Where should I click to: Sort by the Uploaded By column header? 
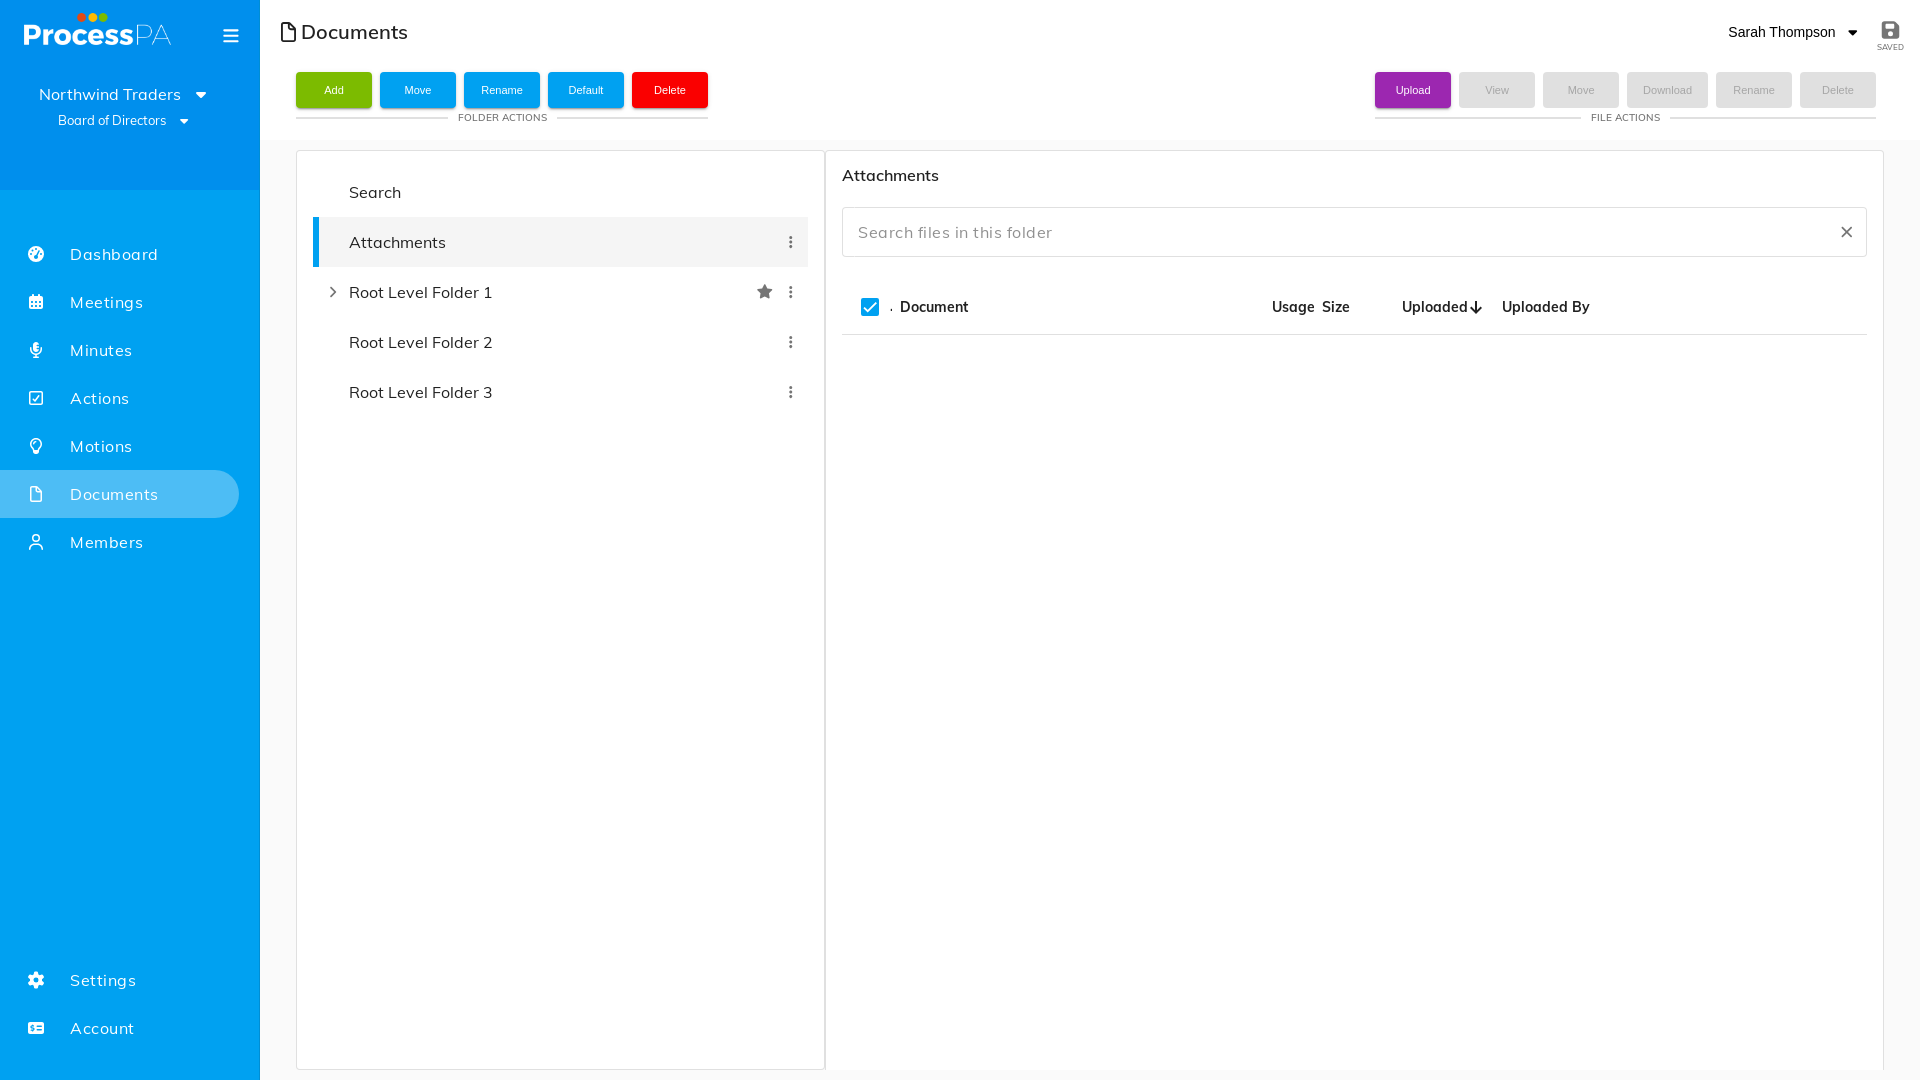(1545, 307)
